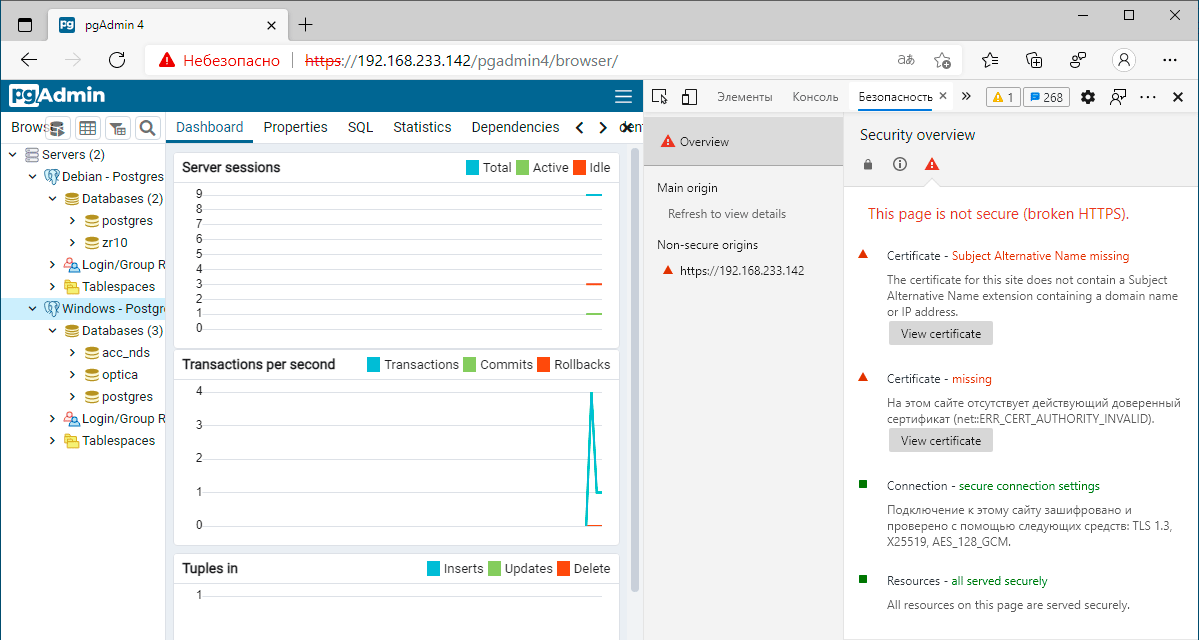Select postgres database under Debian server
Screen dimensions: 1199x640
point(127,221)
